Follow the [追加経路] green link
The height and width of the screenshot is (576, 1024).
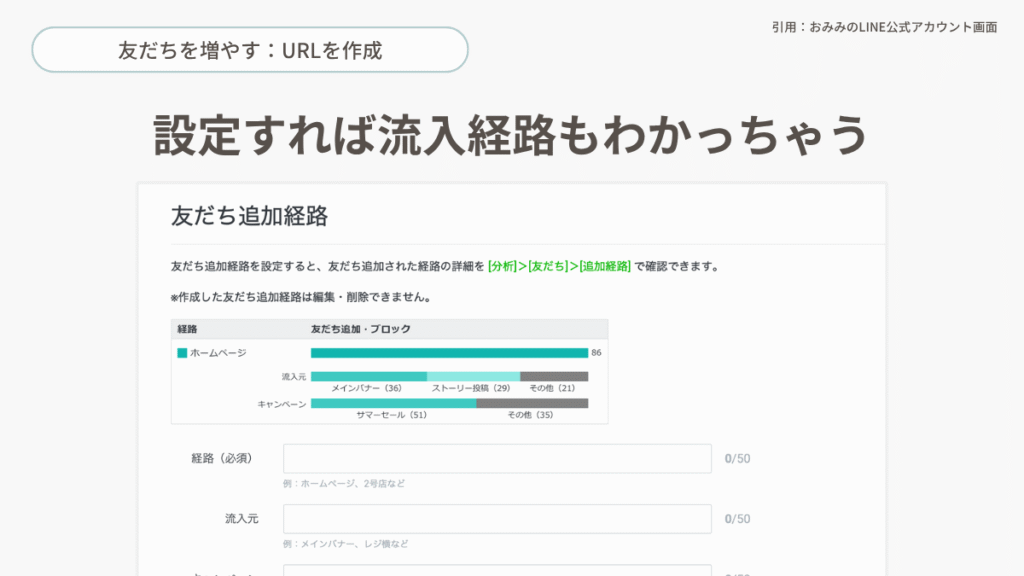[x=604, y=267]
